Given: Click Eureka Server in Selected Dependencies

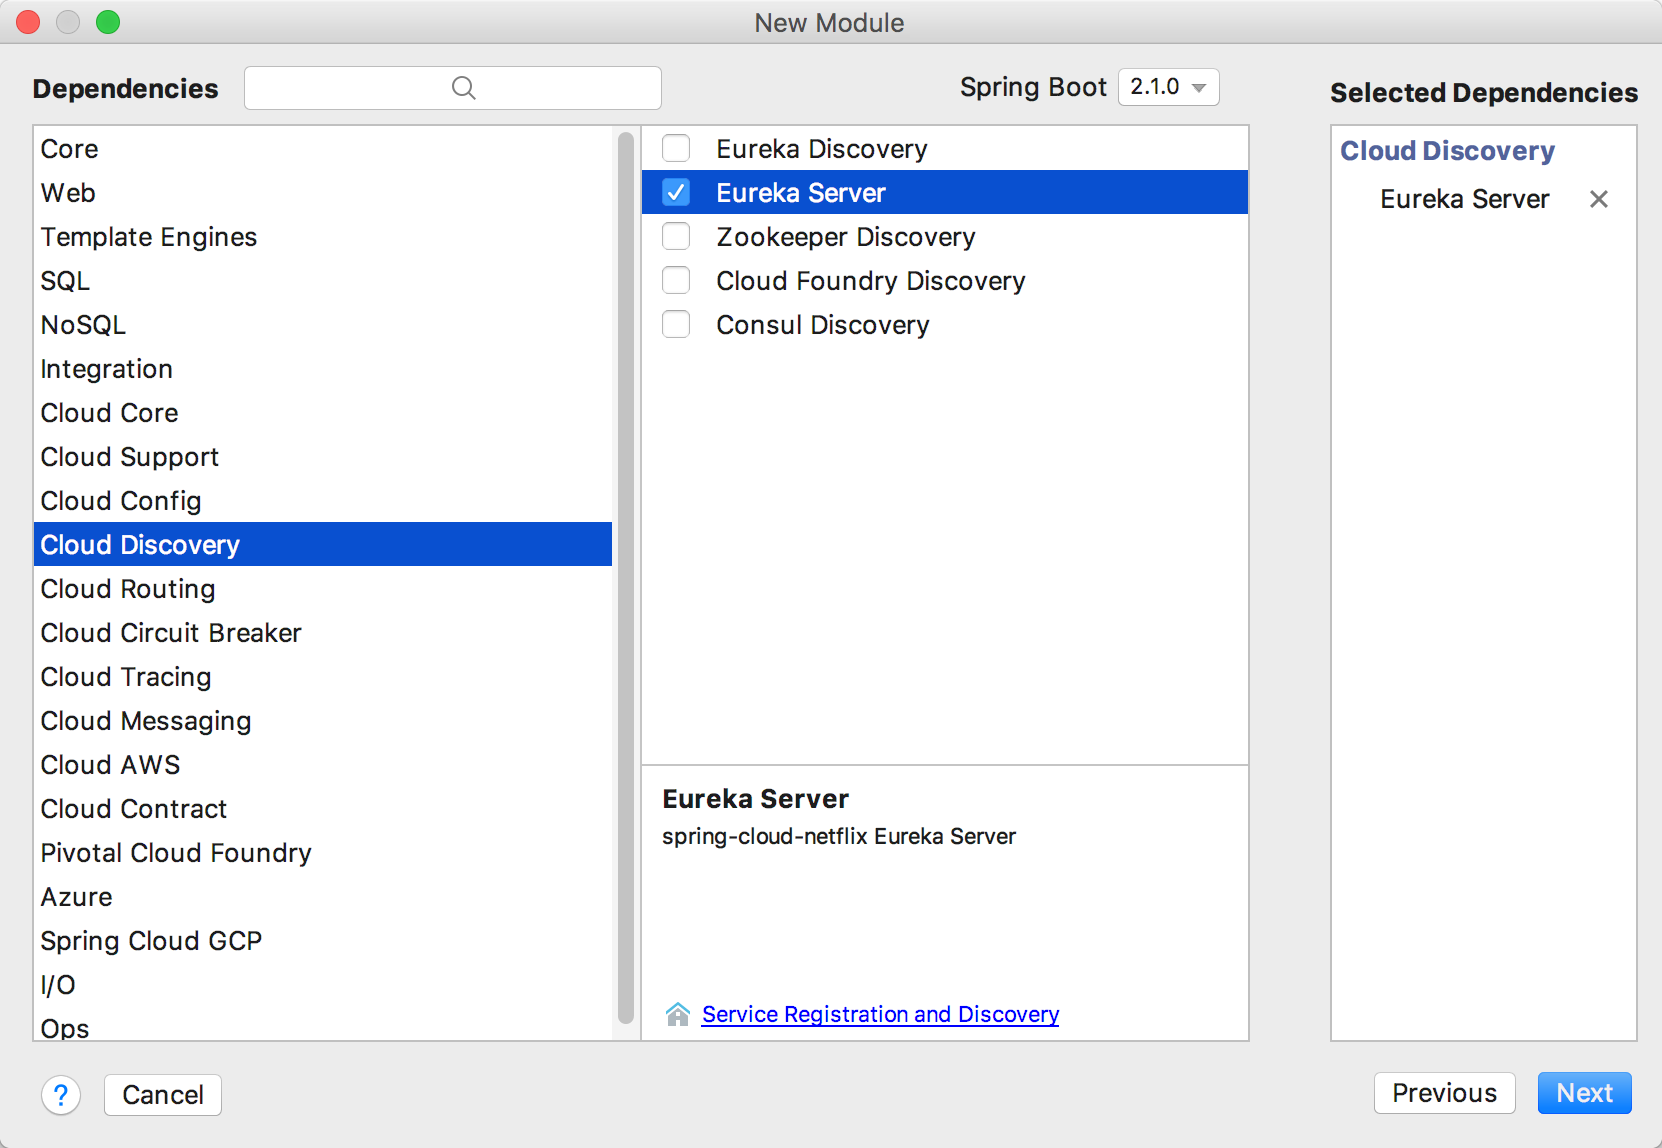Looking at the screenshot, I should (x=1464, y=199).
